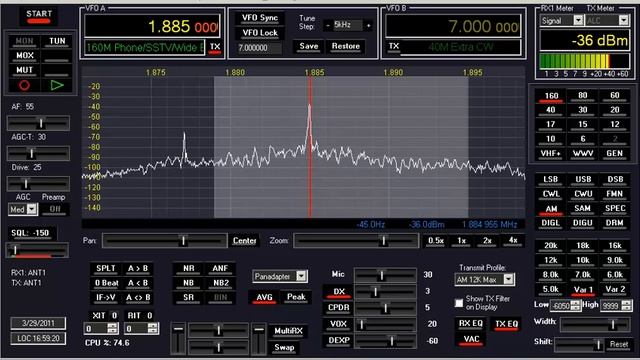Switch to CWL mode

[x=551, y=194]
